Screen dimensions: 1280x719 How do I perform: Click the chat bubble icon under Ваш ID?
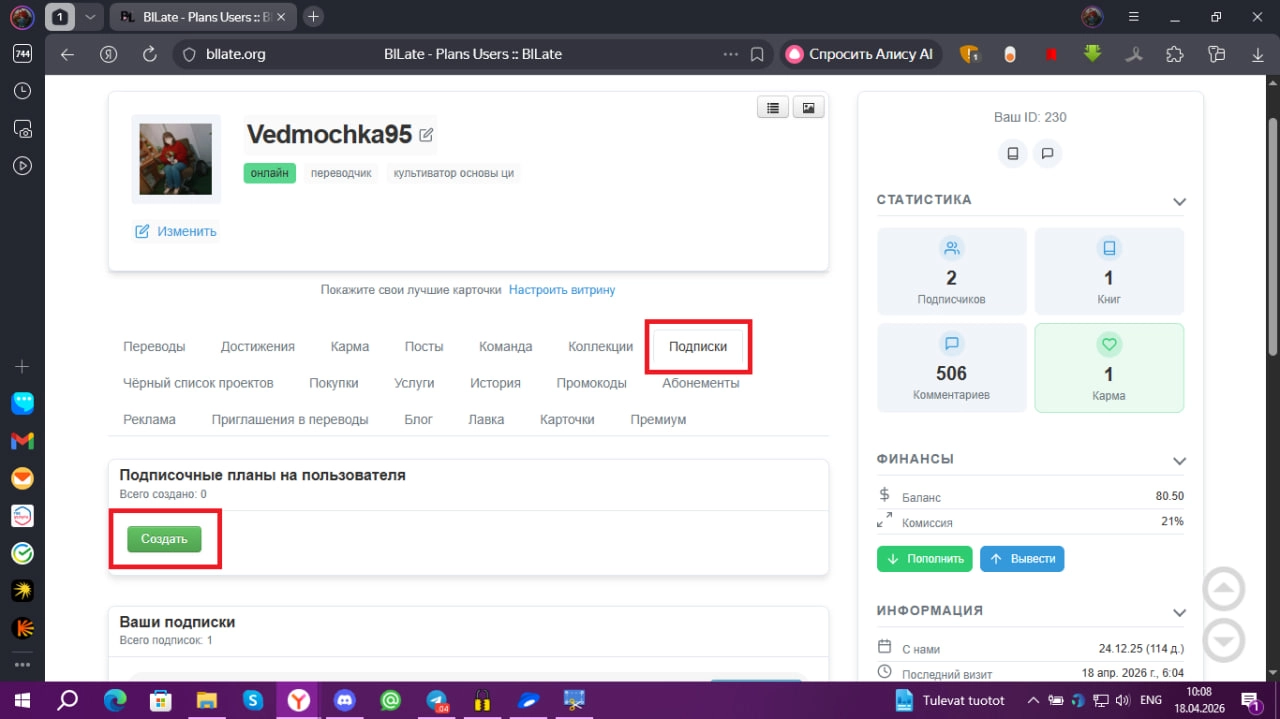click(x=1047, y=154)
